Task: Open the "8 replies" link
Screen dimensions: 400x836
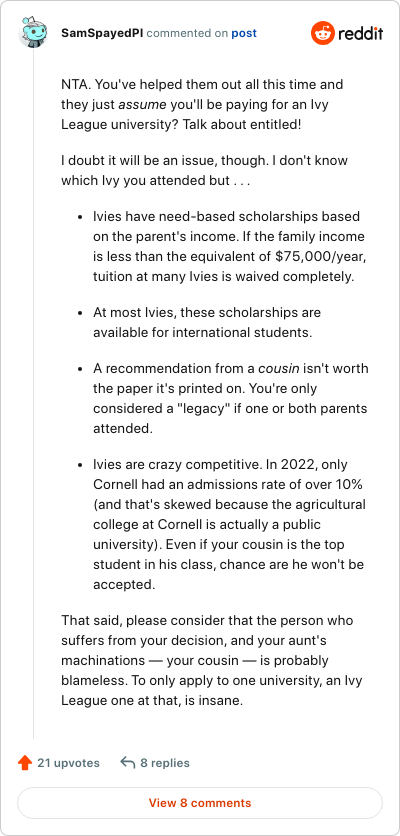Action: (165, 763)
